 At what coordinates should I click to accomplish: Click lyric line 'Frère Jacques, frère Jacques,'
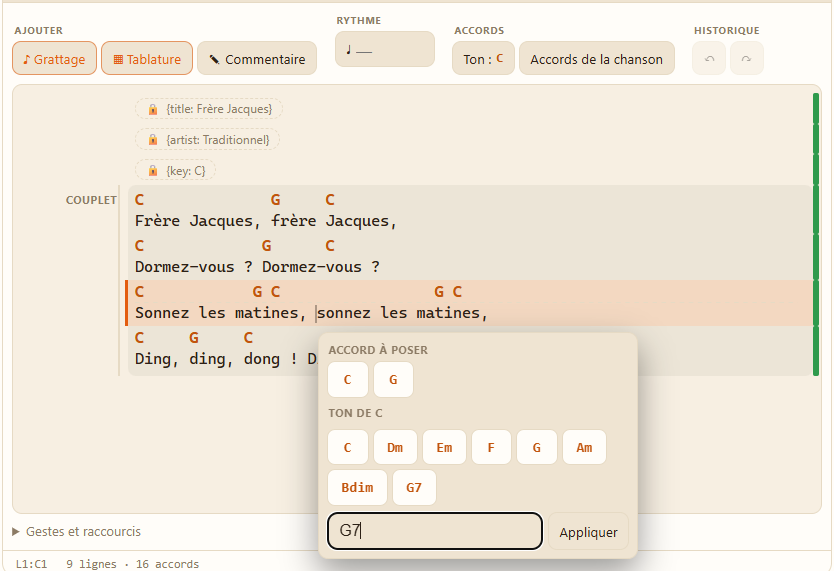(x=266, y=221)
